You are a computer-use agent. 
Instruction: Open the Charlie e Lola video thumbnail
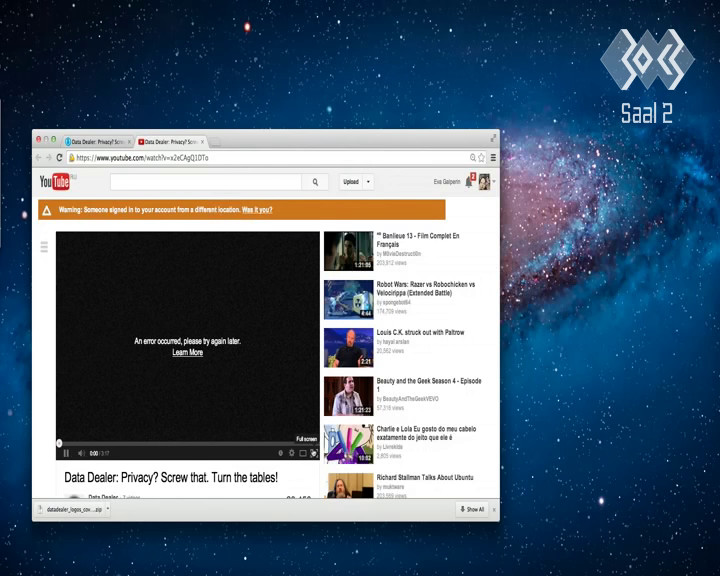349,444
